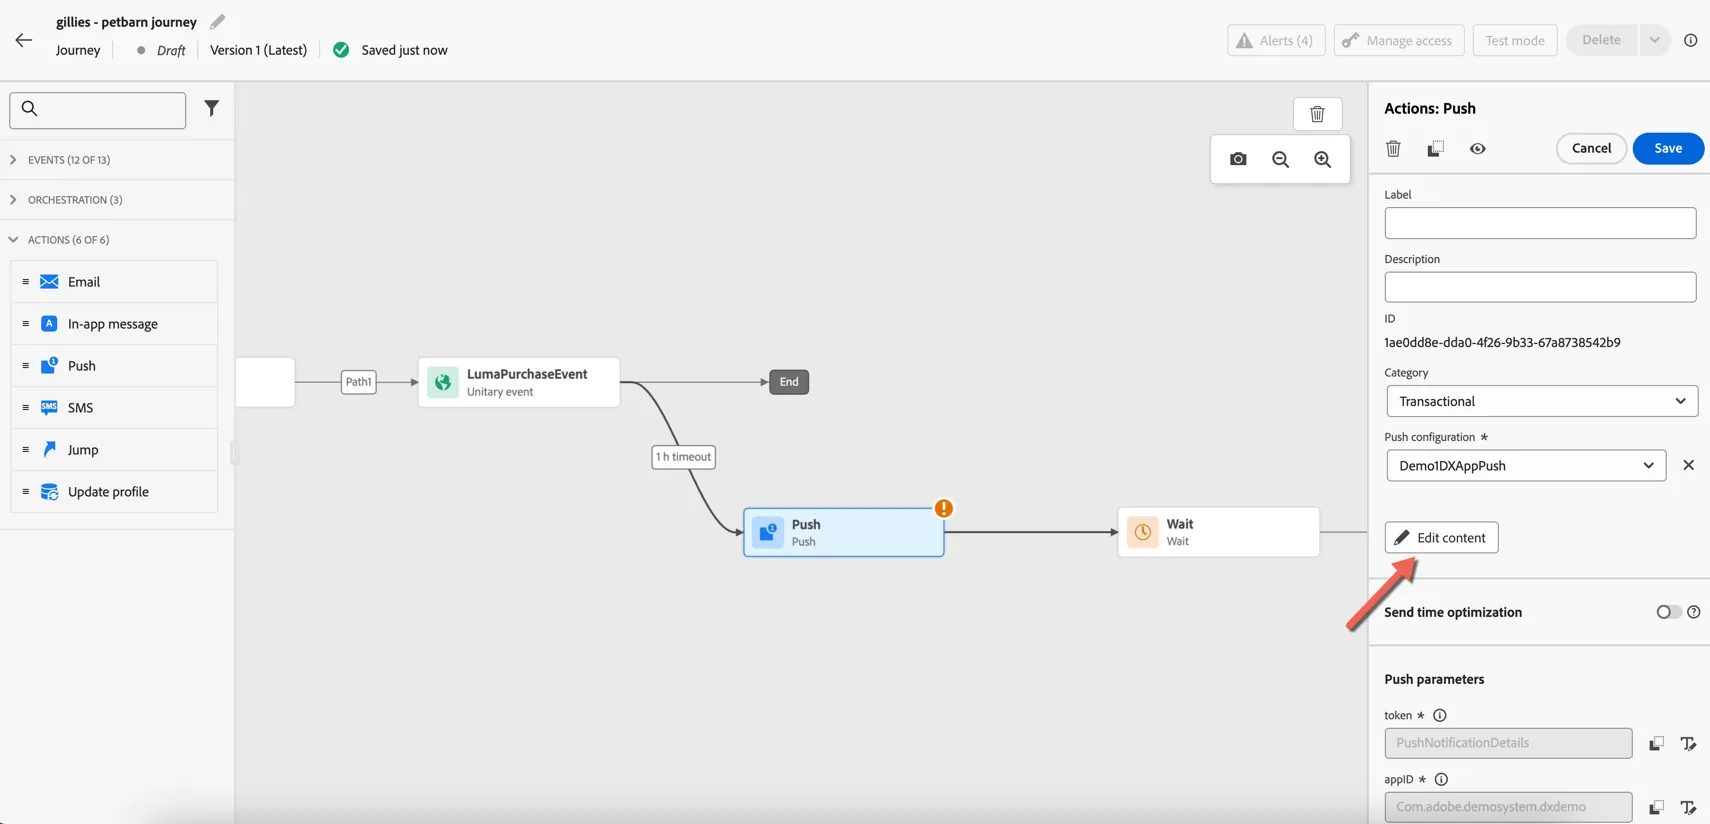Viewport: 1710px width, 824px height.
Task: Zoom out of the journey canvas
Action: click(x=1280, y=159)
